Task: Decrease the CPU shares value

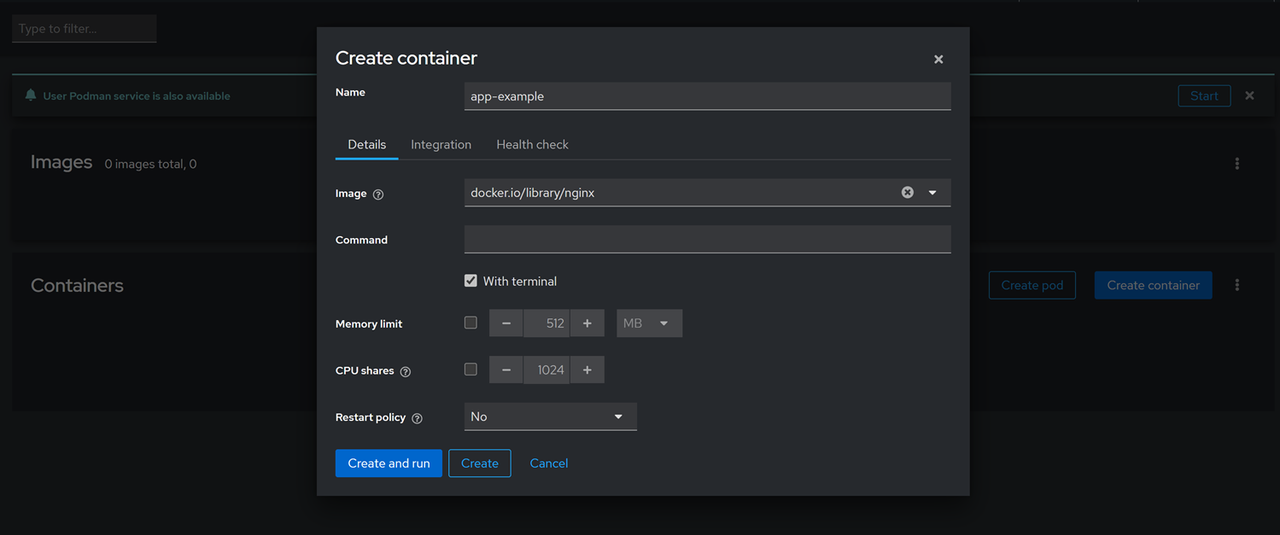Action: point(506,370)
